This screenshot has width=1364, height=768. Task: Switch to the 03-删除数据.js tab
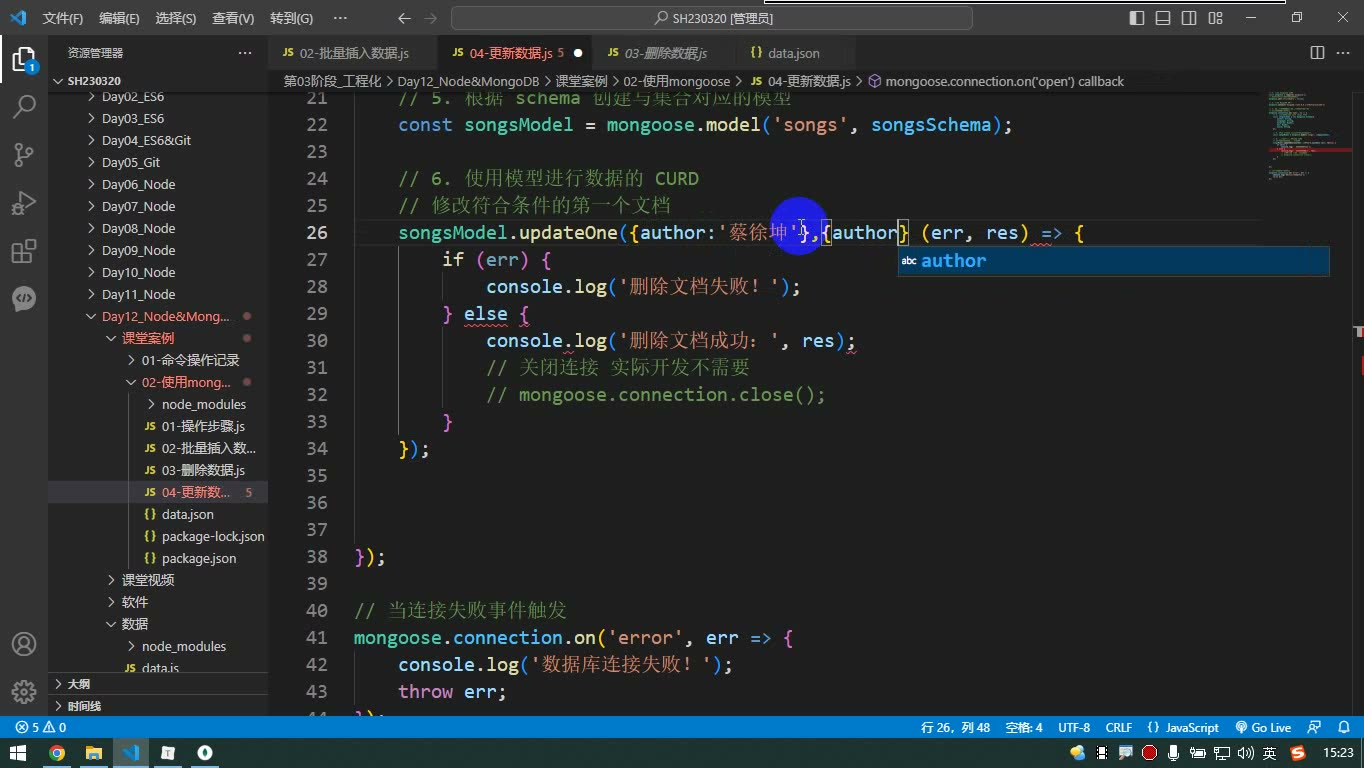pyautogui.click(x=665, y=53)
